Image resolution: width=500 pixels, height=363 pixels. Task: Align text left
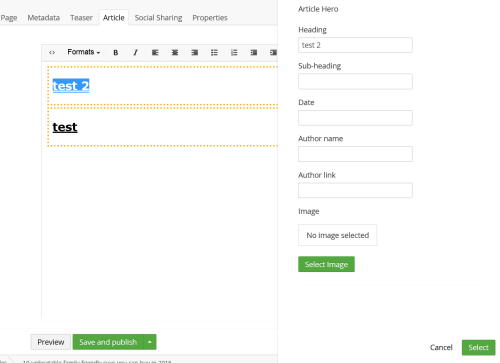[155, 52]
